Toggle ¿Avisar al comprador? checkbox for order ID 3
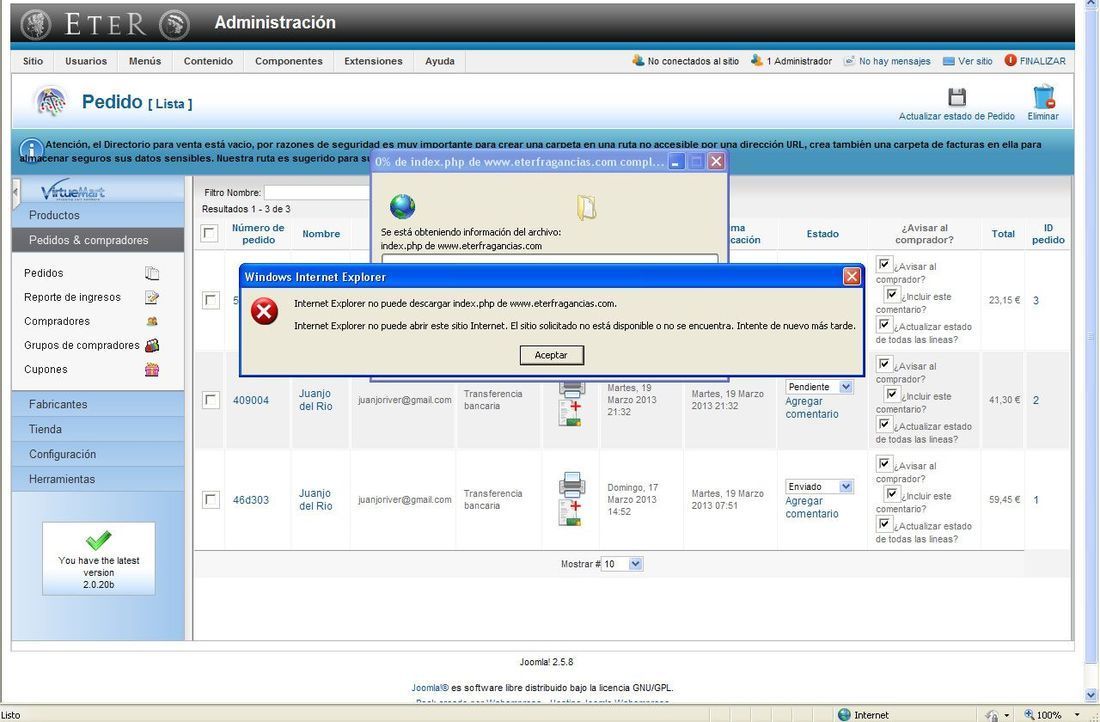Screen dimensions: 1100x722 coord(885,265)
